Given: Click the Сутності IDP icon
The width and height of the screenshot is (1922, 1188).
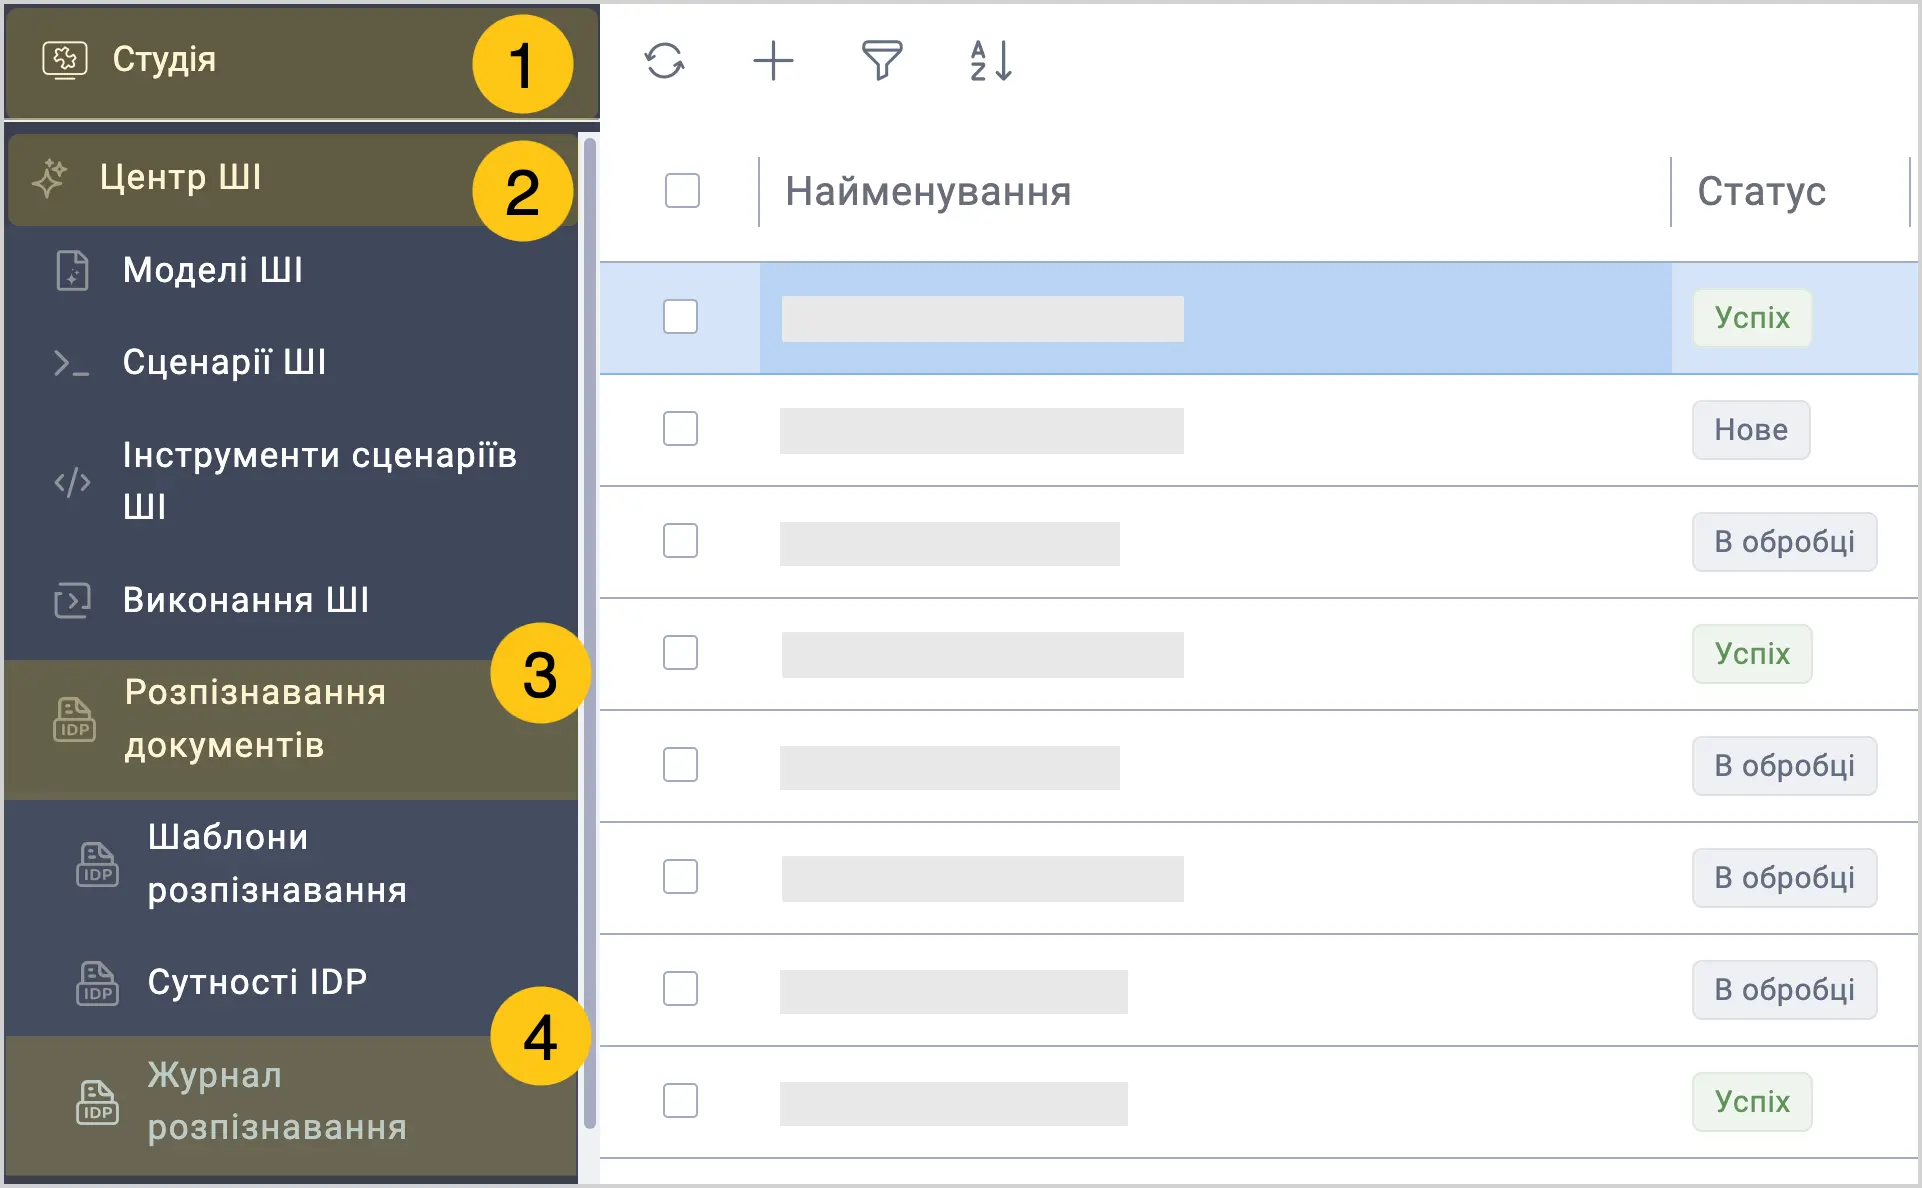Looking at the screenshot, I should tap(97, 983).
